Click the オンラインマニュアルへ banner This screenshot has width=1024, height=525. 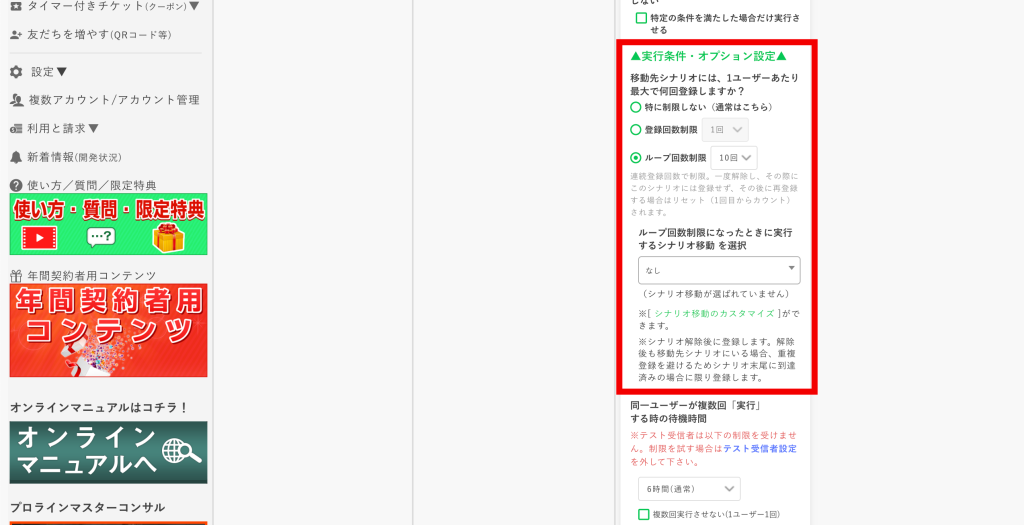click(x=108, y=452)
